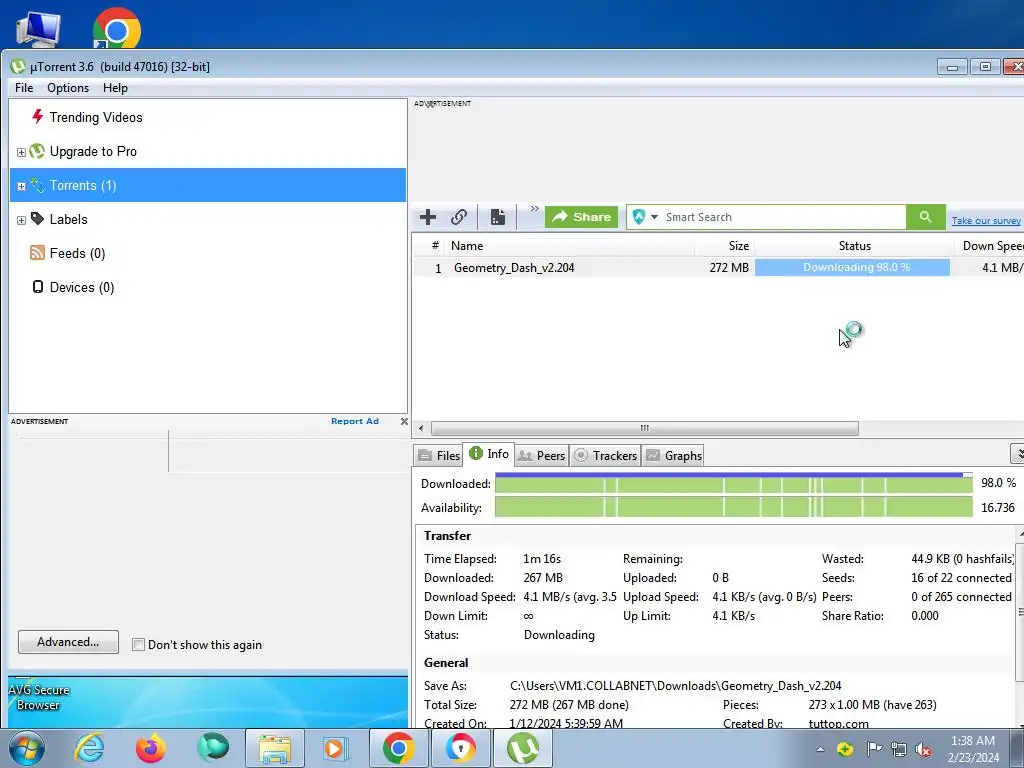
Task: Click Create New Torrent file icon
Action: [498, 217]
